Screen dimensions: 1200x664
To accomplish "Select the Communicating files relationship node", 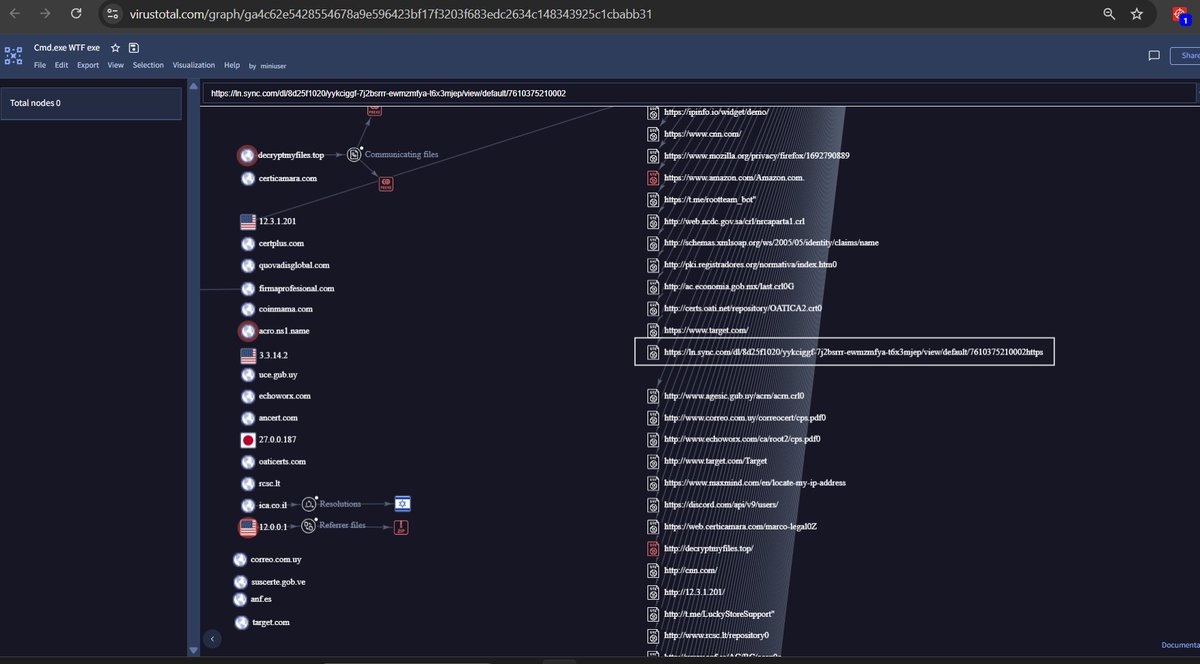I will 355,155.
